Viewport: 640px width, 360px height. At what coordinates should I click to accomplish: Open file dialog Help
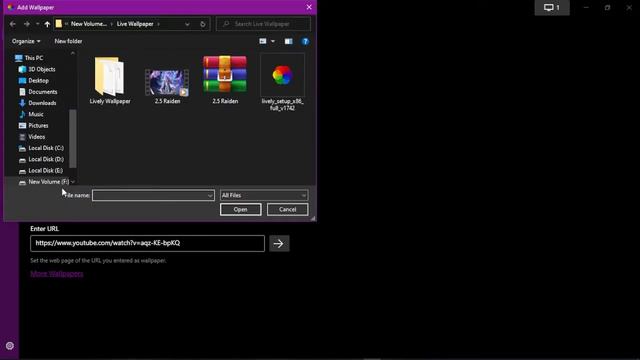point(305,41)
